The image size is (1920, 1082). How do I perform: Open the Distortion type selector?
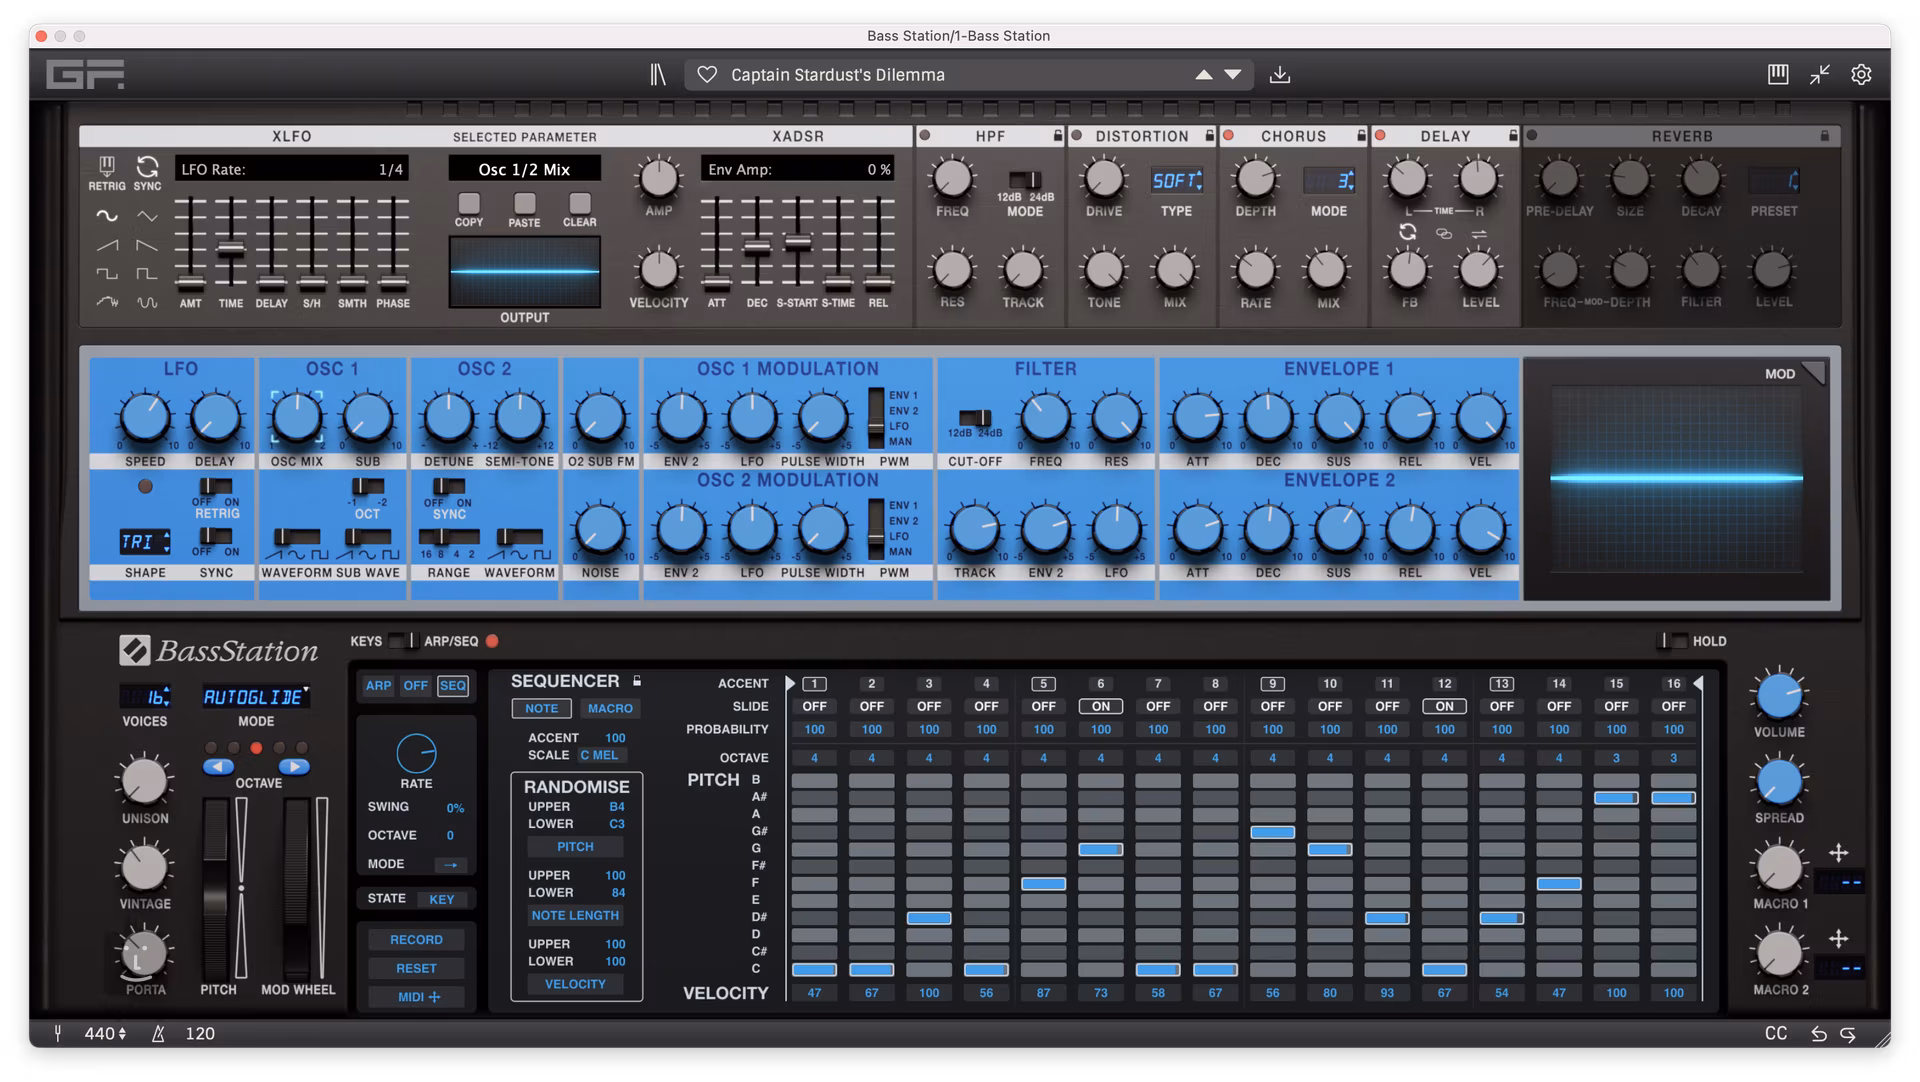click(1175, 181)
